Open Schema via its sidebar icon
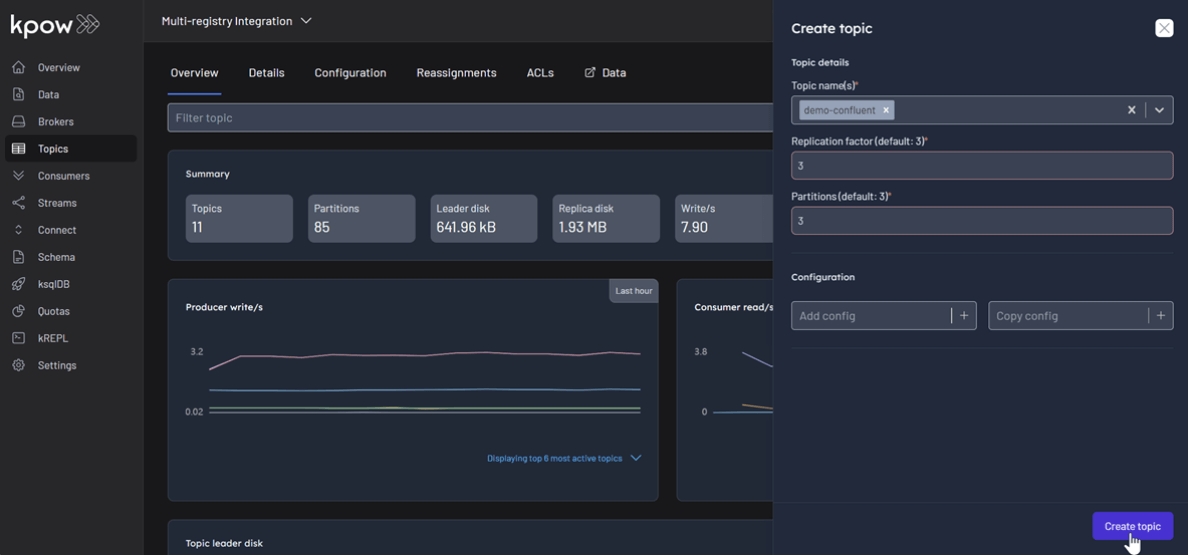The height and width of the screenshot is (555, 1188). pyautogui.click(x=18, y=257)
